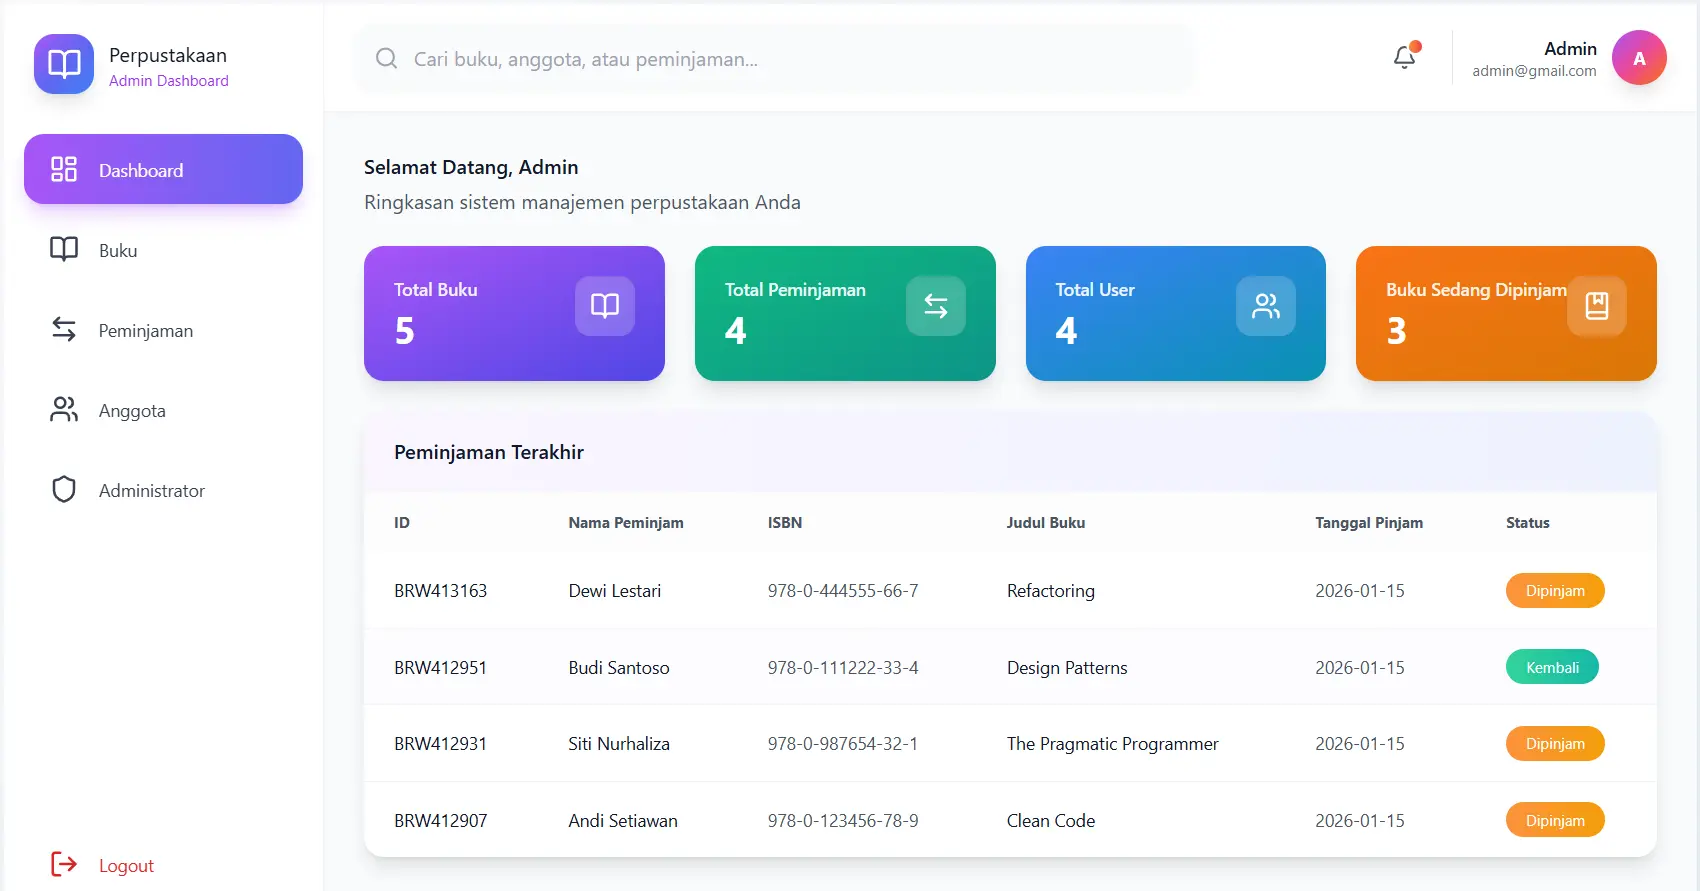The height and width of the screenshot is (891, 1700).
Task: Click the Administrator shield icon in sidebar
Action: point(64,489)
